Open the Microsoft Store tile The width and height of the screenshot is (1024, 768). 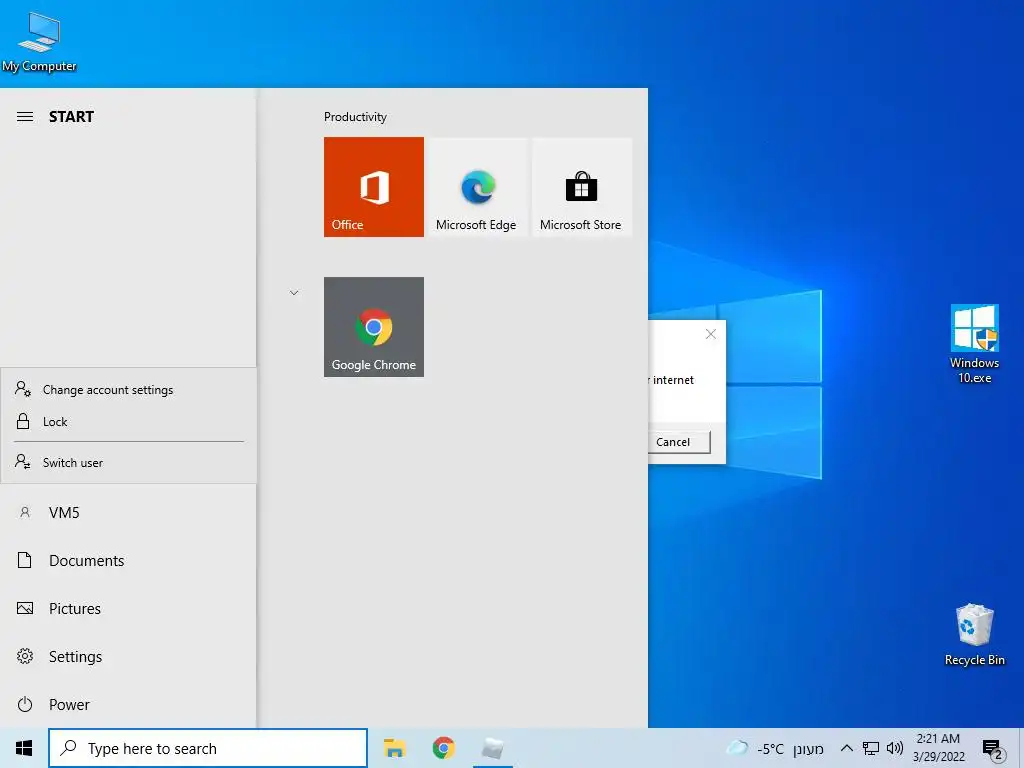(581, 187)
